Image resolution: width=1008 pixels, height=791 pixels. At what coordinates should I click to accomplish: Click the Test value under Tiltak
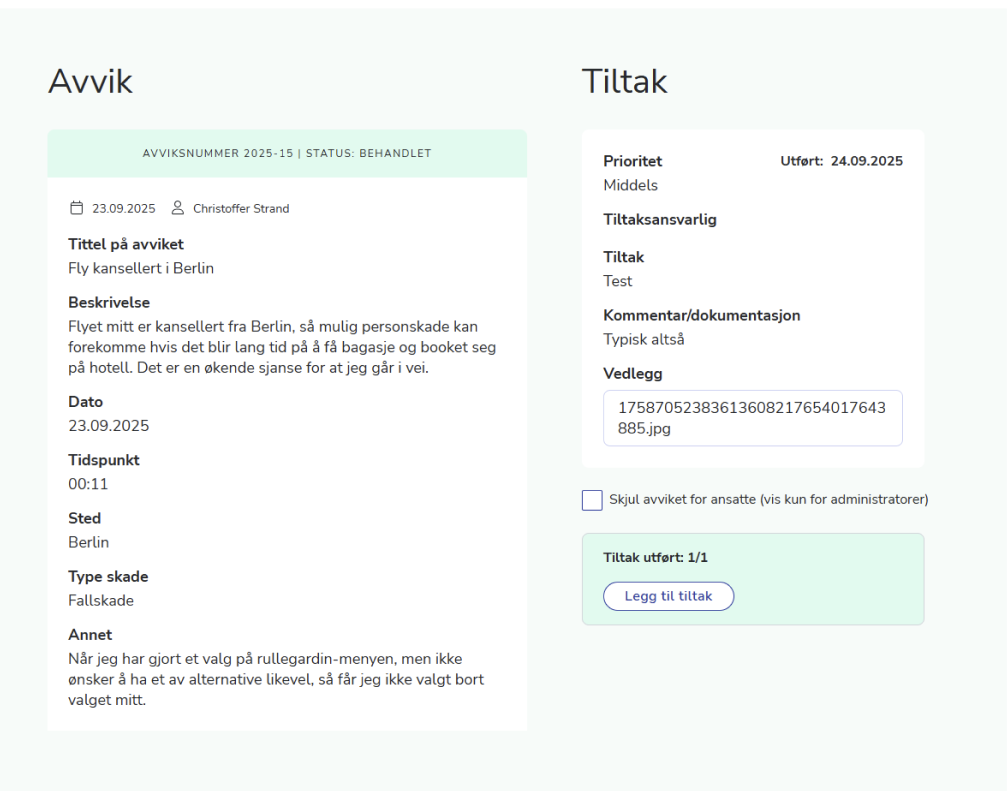point(618,281)
